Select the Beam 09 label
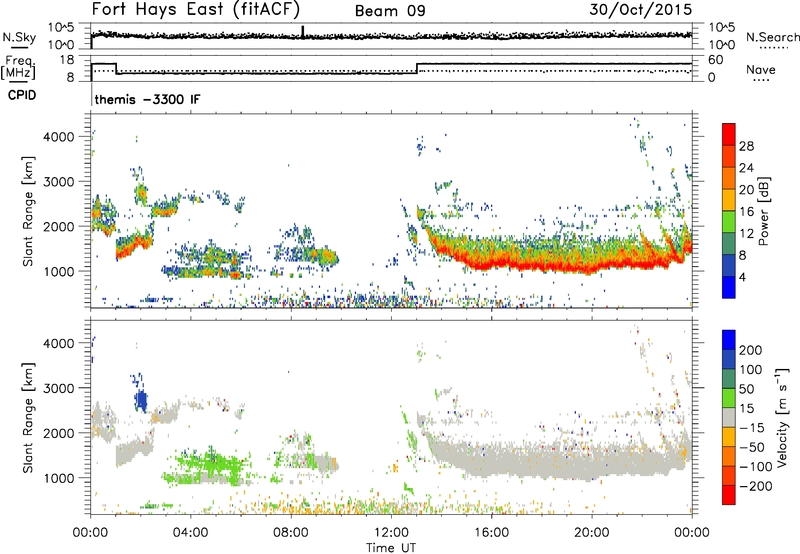This screenshot has height=554, width=800. 390,11
